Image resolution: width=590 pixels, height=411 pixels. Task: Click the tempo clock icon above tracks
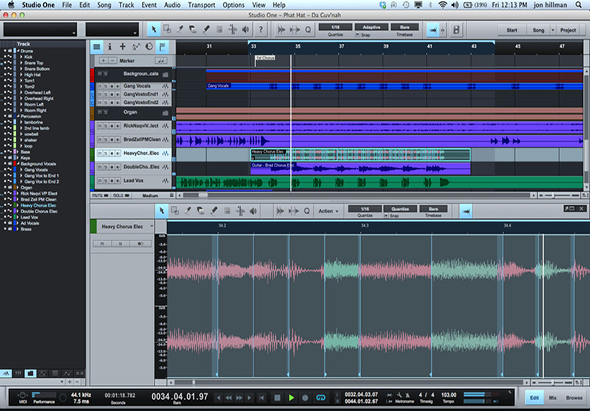(149, 47)
